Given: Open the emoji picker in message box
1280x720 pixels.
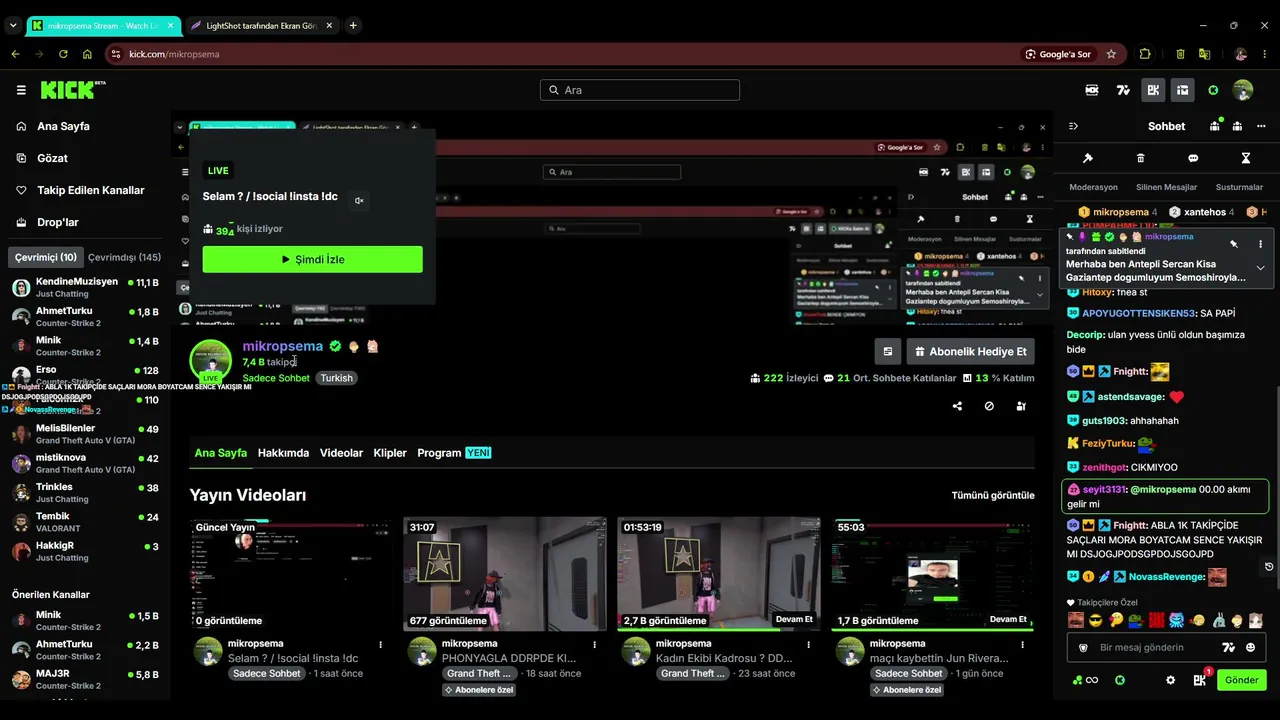Looking at the screenshot, I should coord(1250,648).
